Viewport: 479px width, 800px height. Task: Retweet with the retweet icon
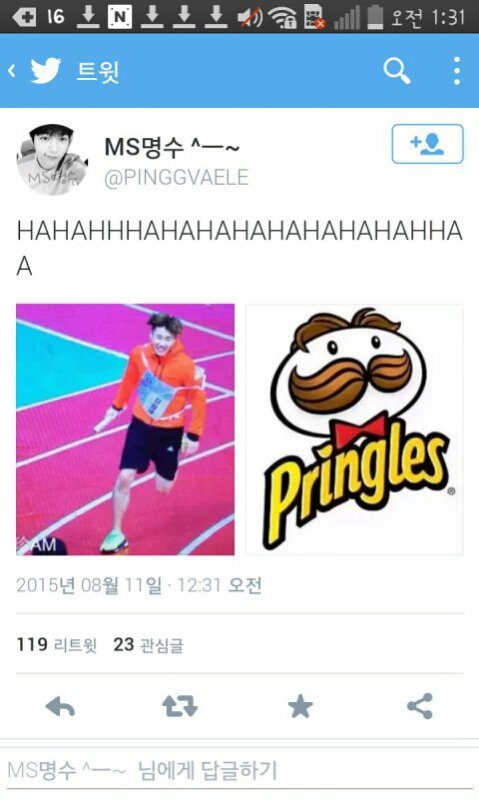(180, 707)
